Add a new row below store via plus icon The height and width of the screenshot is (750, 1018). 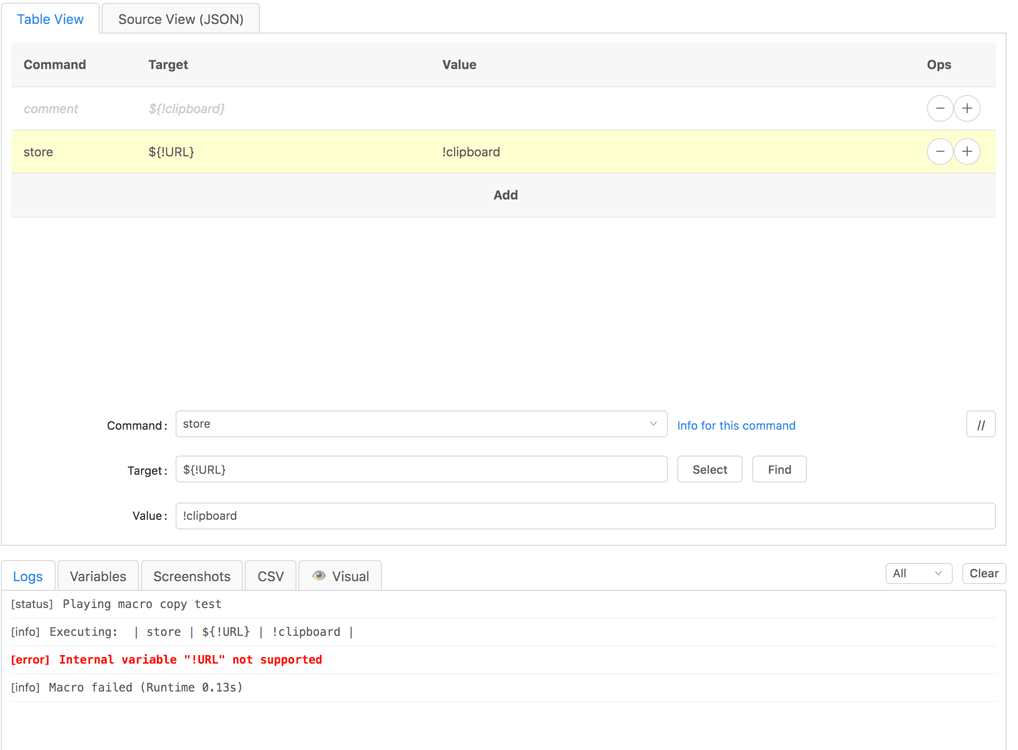coord(967,151)
